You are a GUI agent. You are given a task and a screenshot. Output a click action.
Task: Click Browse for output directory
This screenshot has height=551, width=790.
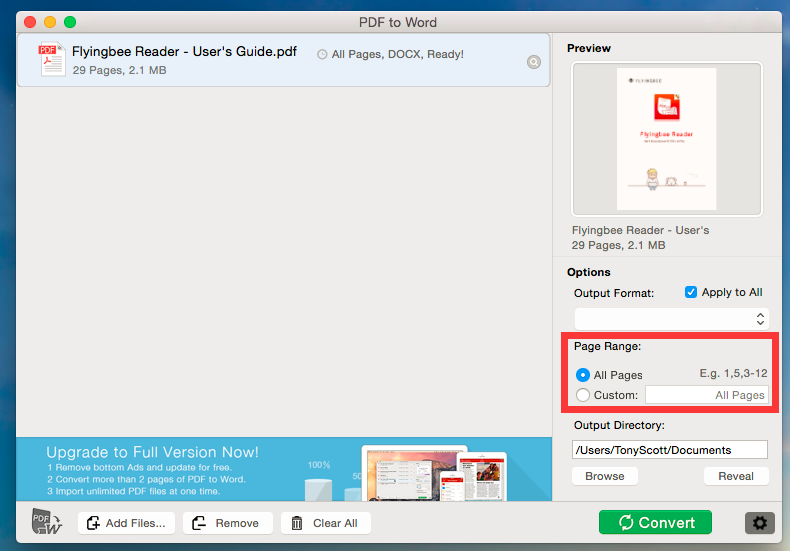click(x=605, y=476)
